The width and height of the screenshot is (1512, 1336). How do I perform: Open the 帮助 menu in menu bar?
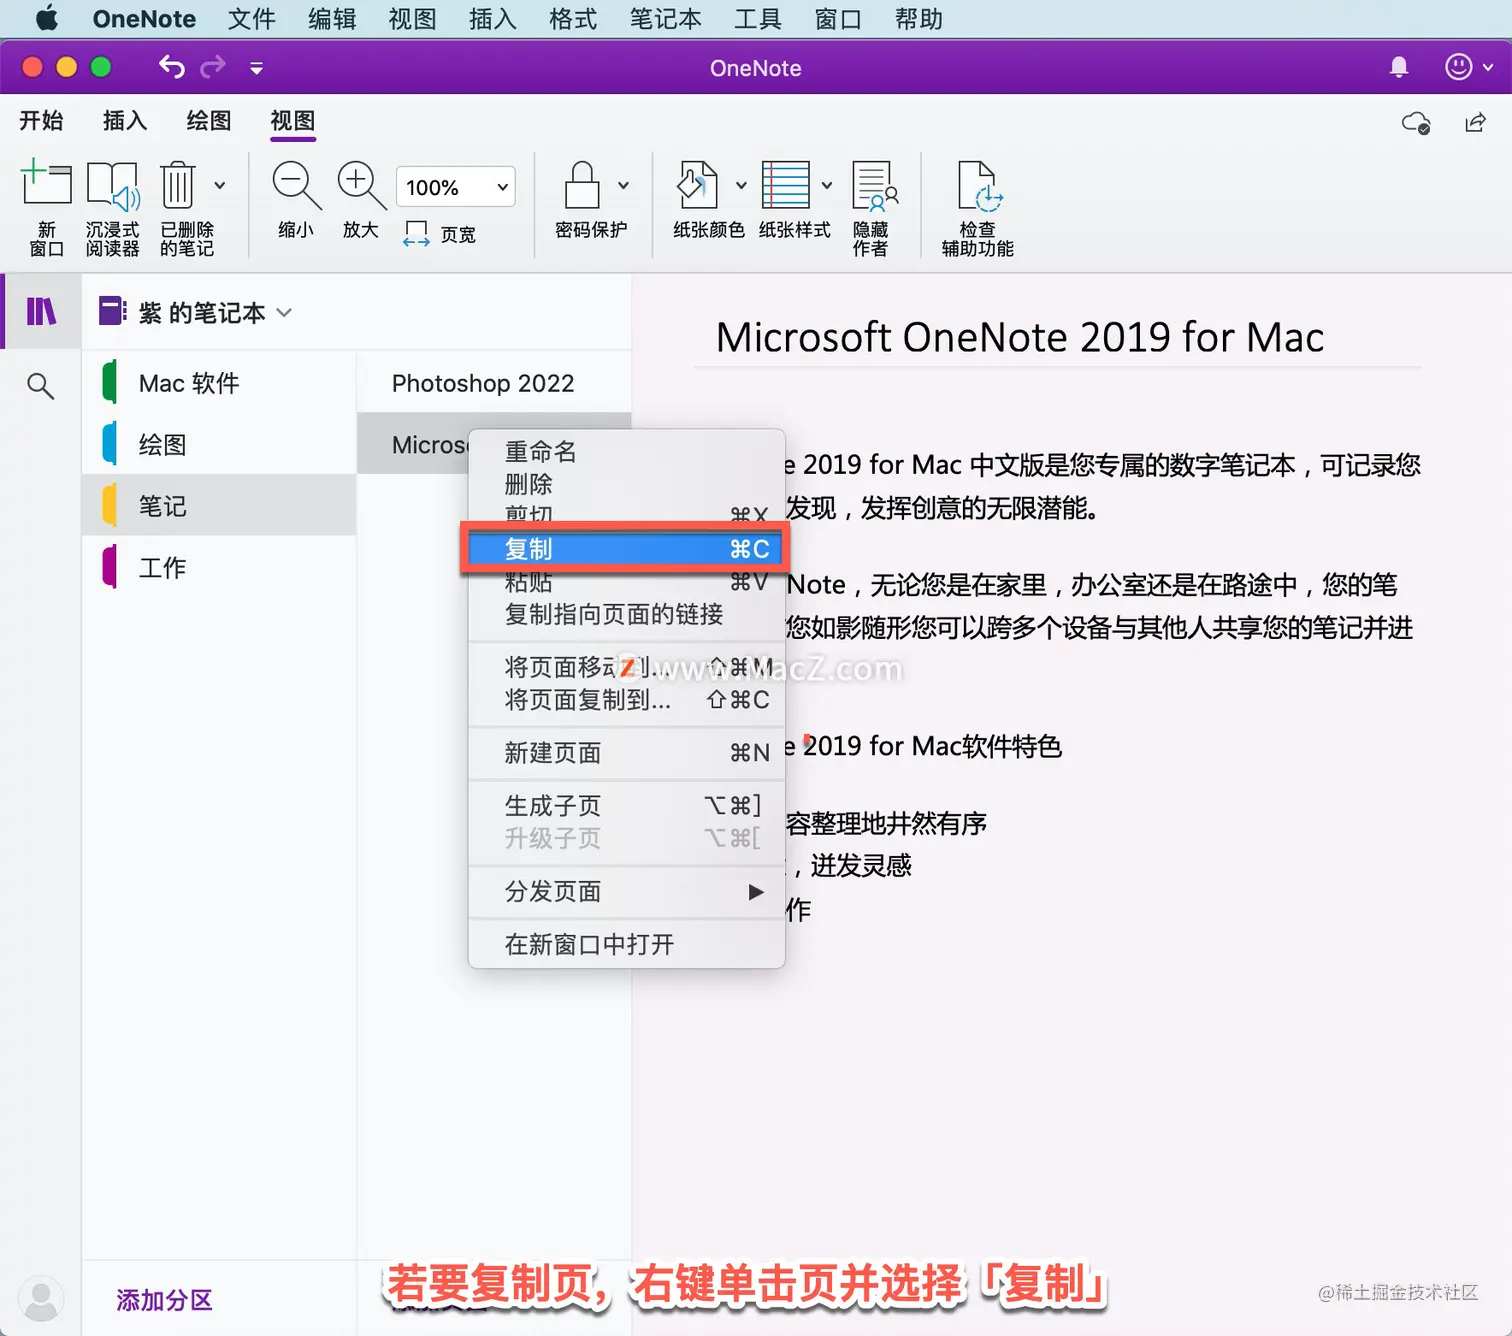(x=919, y=18)
